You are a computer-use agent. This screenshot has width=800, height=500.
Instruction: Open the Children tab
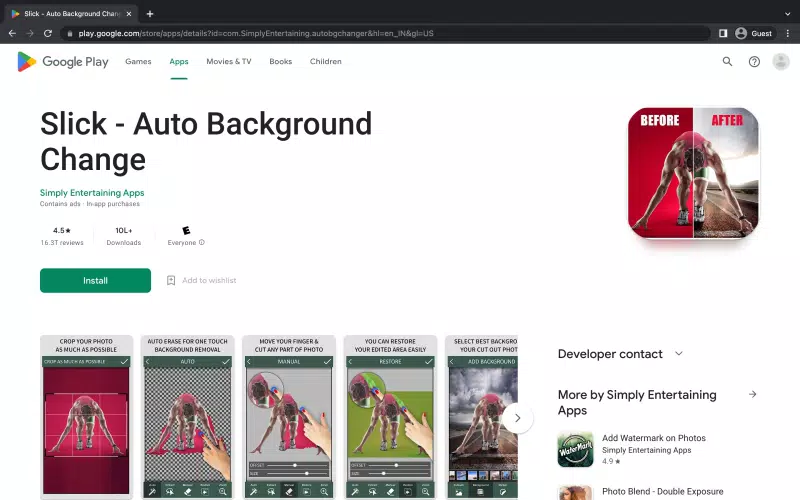pos(326,61)
